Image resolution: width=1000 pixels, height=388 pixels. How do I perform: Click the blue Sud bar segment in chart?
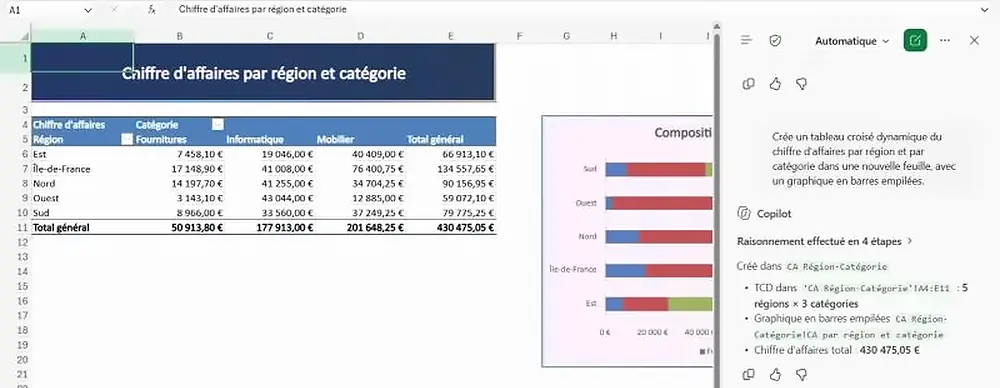pos(616,169)
